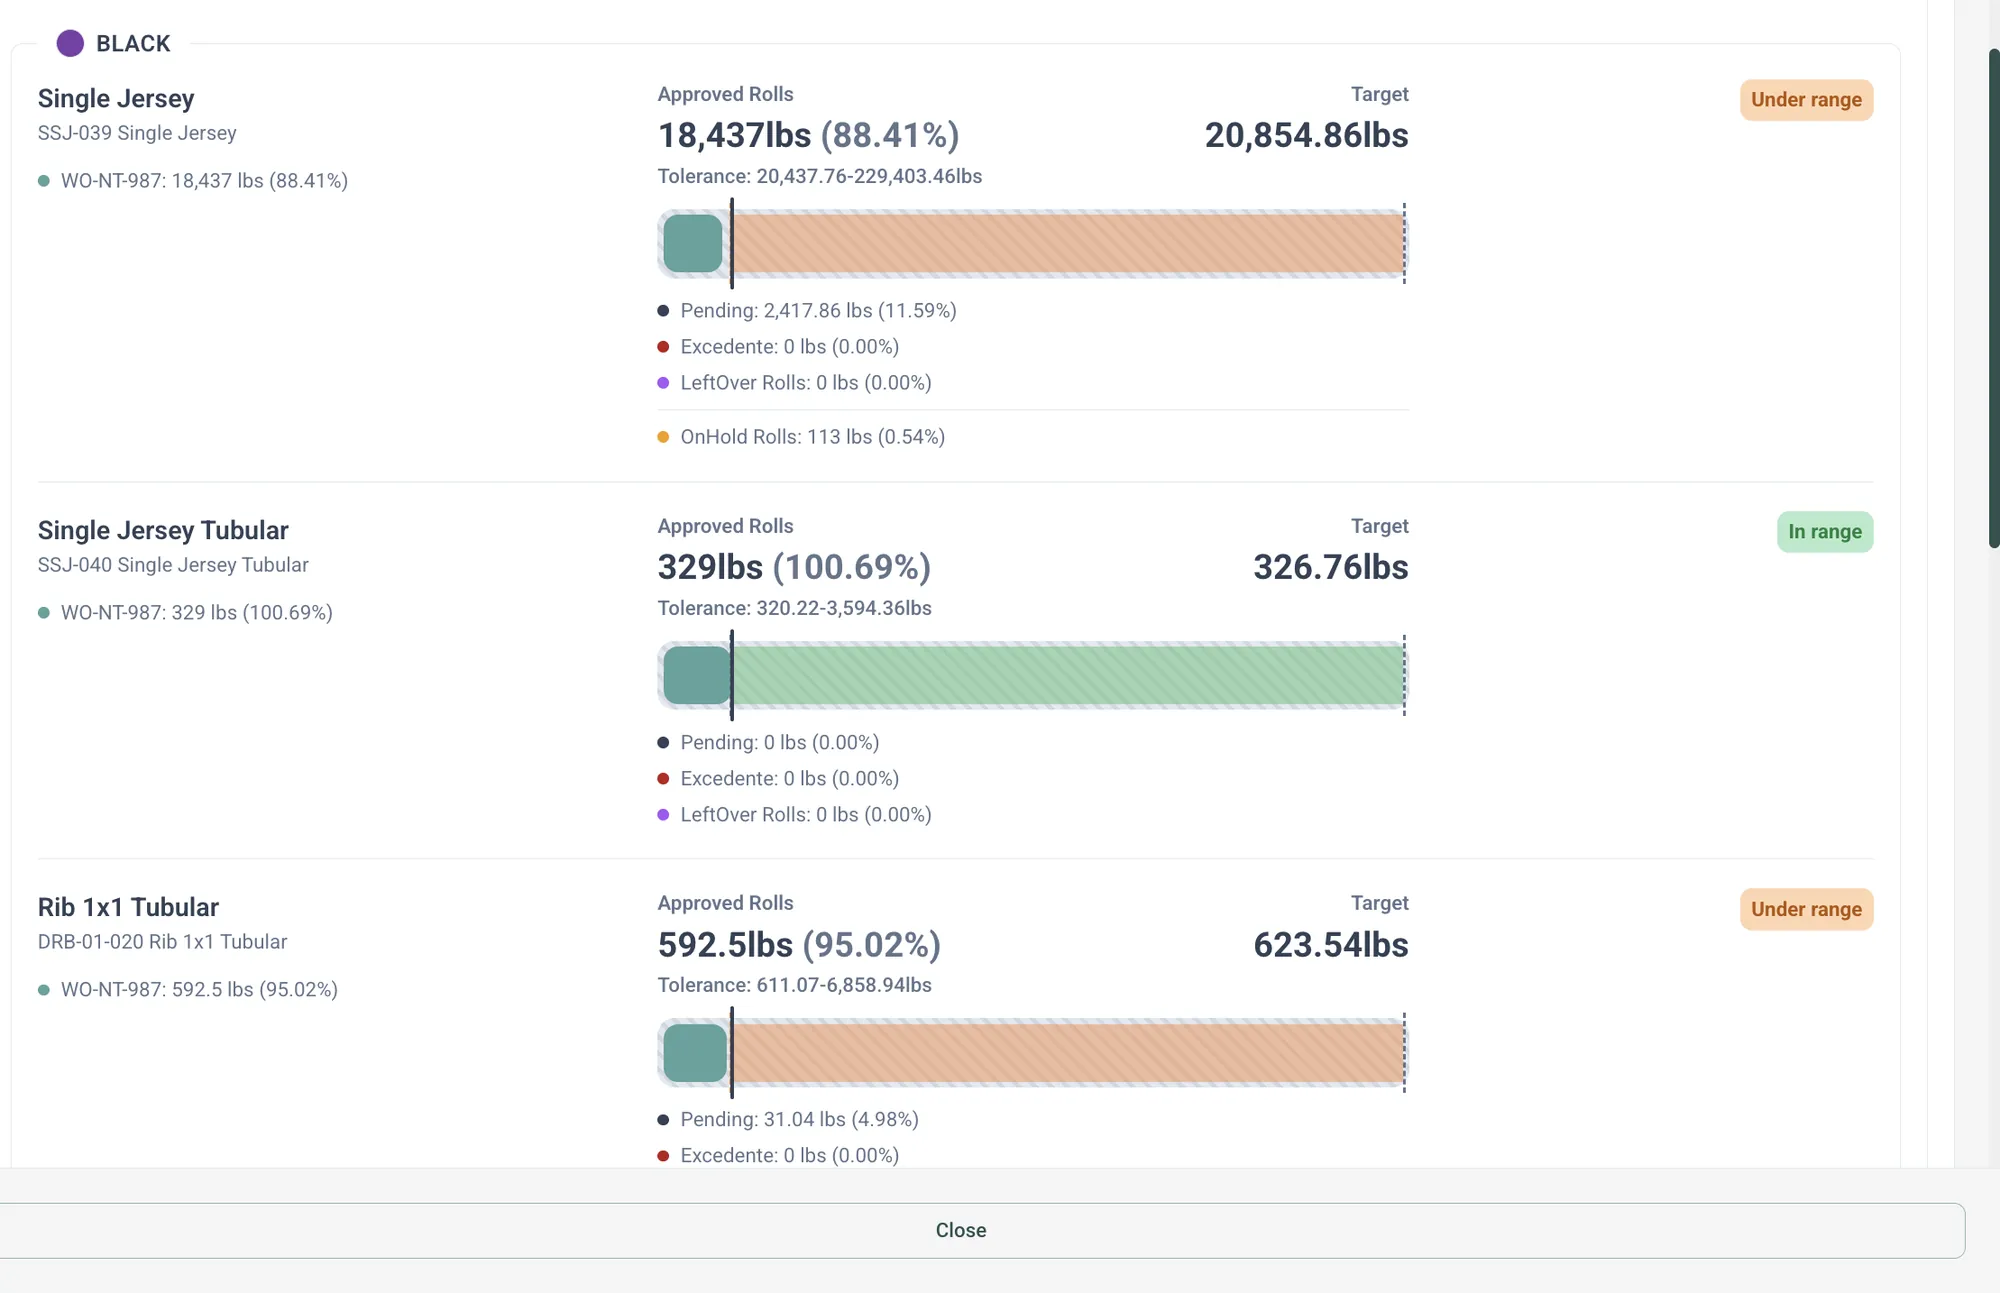The height and width of the screenshot is (1293, 2000).
Task: Click Tolerance: 20,437.76-229,403.46lbs text
Action: click(x=819, y=176)
